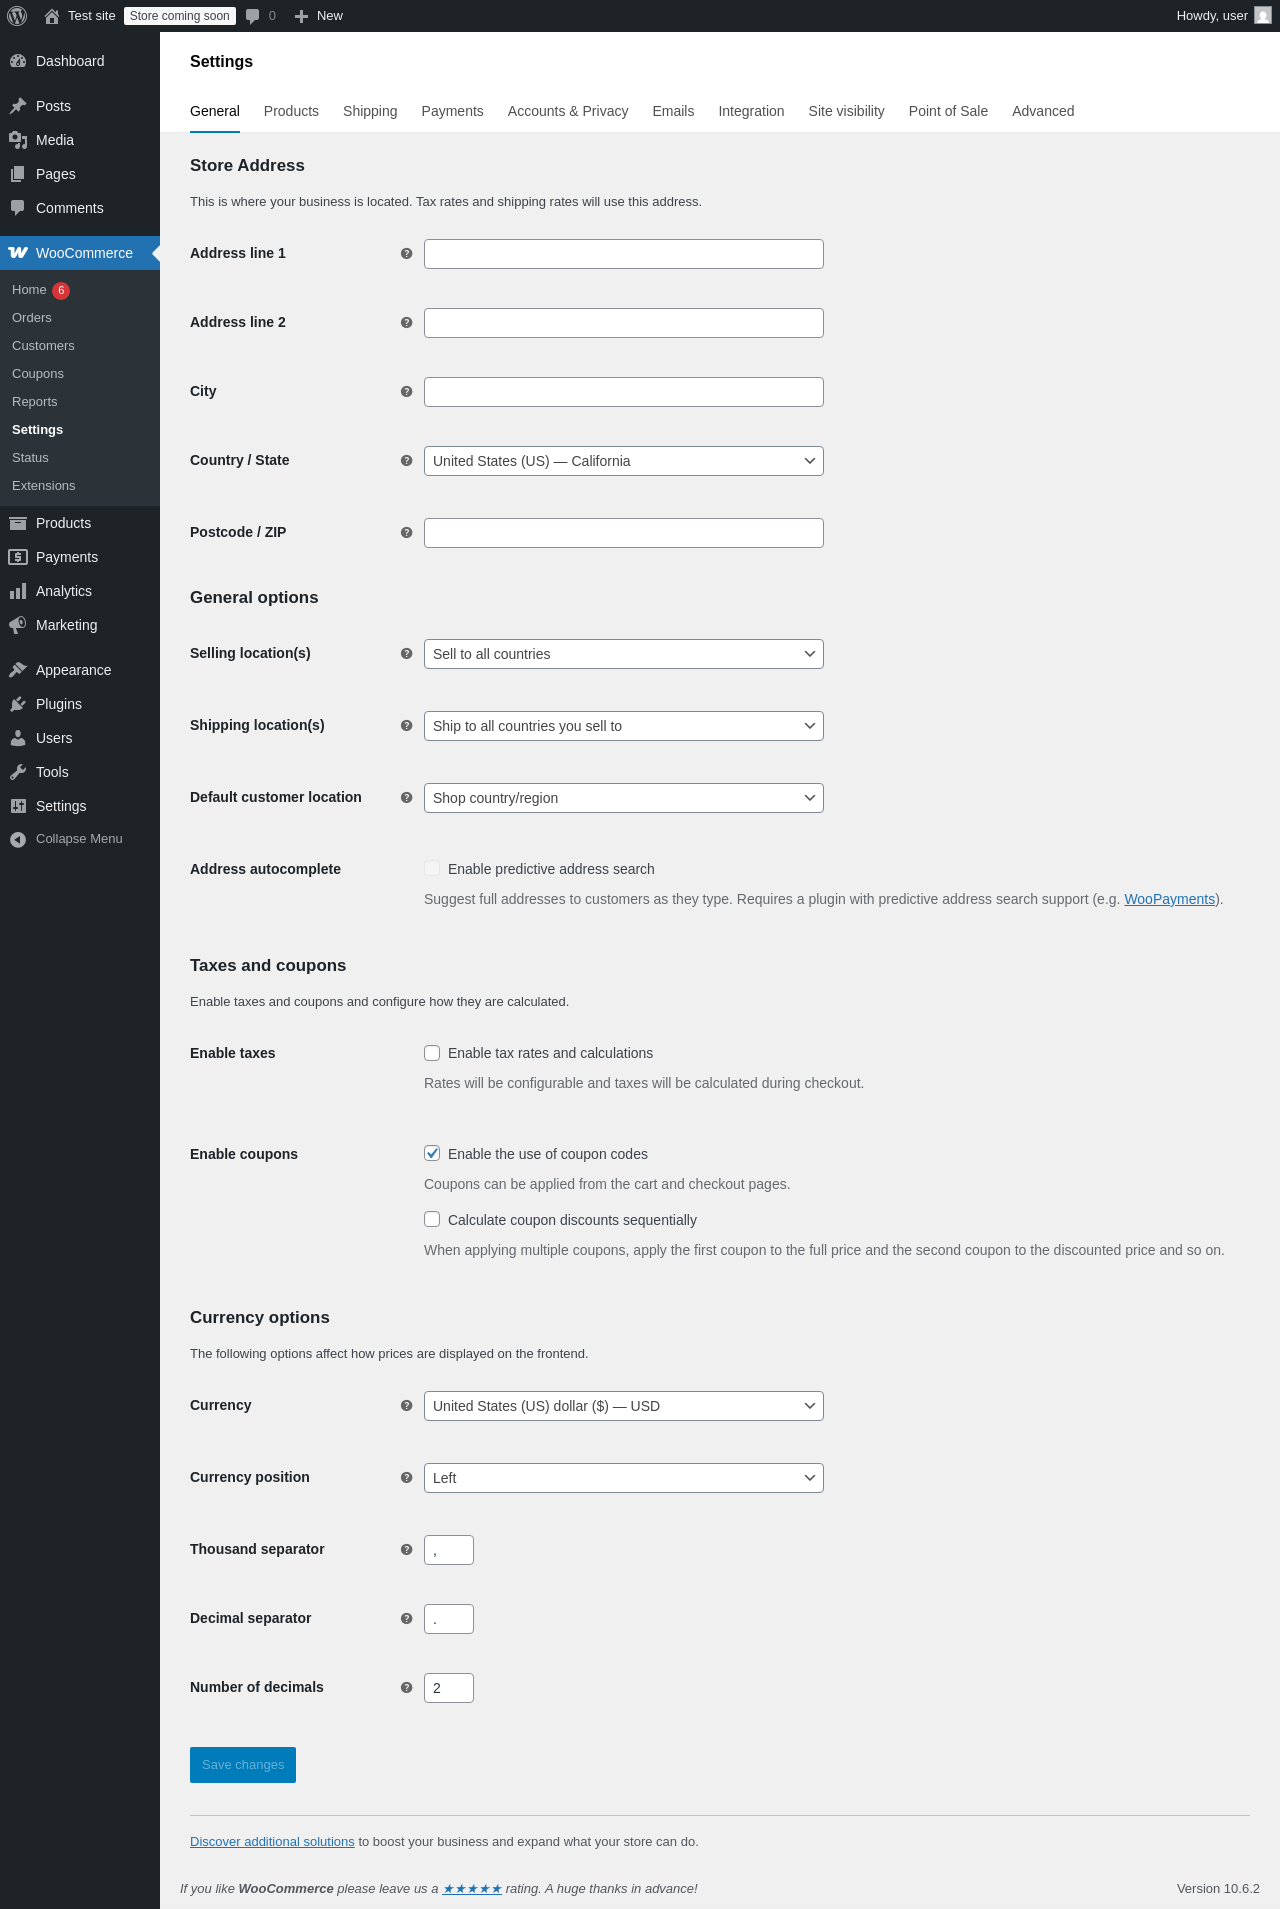The image size is (1280, 1909).
Task: Enable tax rates and calculations checkbox
Action: coord(432,1053)
